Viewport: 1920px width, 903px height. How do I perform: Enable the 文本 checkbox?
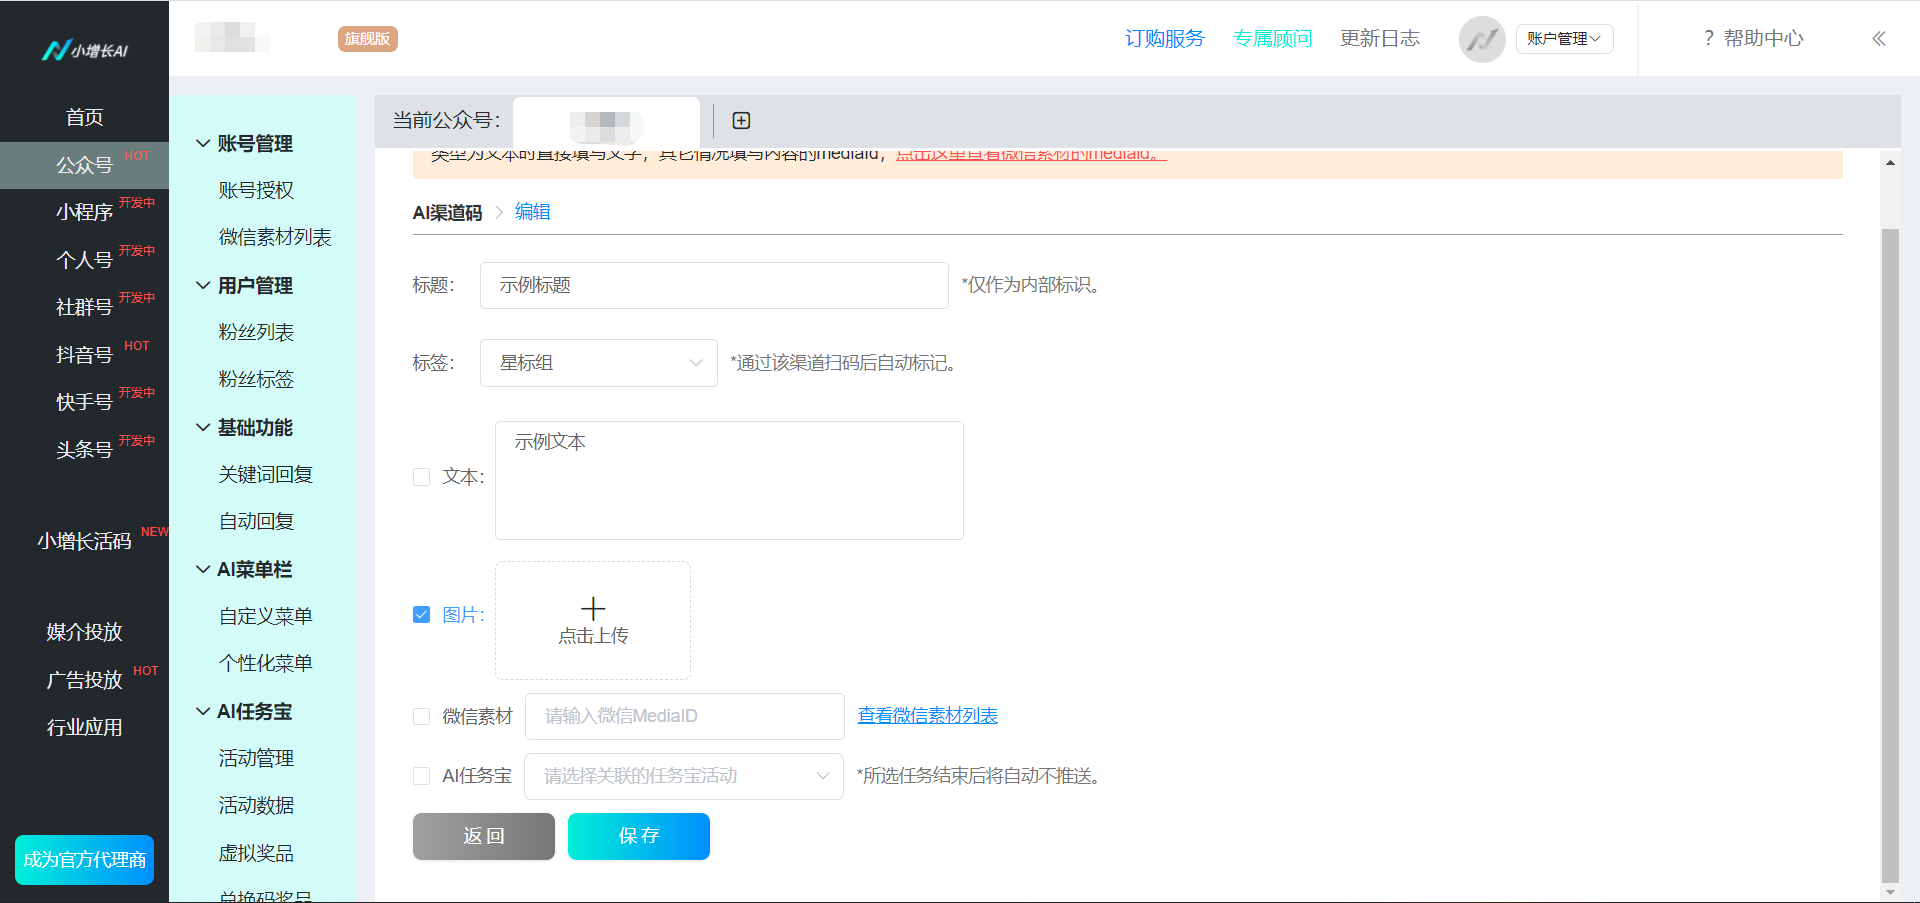click(422, 478)
